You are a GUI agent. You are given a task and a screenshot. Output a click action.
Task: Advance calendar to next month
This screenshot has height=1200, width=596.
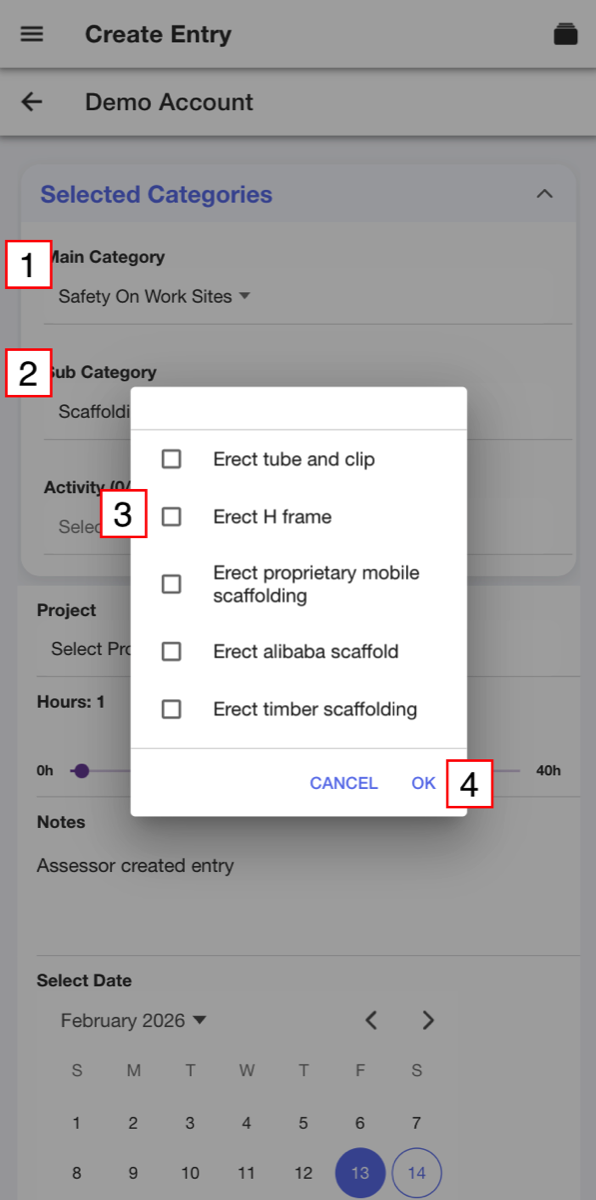tap(428, 1020)
